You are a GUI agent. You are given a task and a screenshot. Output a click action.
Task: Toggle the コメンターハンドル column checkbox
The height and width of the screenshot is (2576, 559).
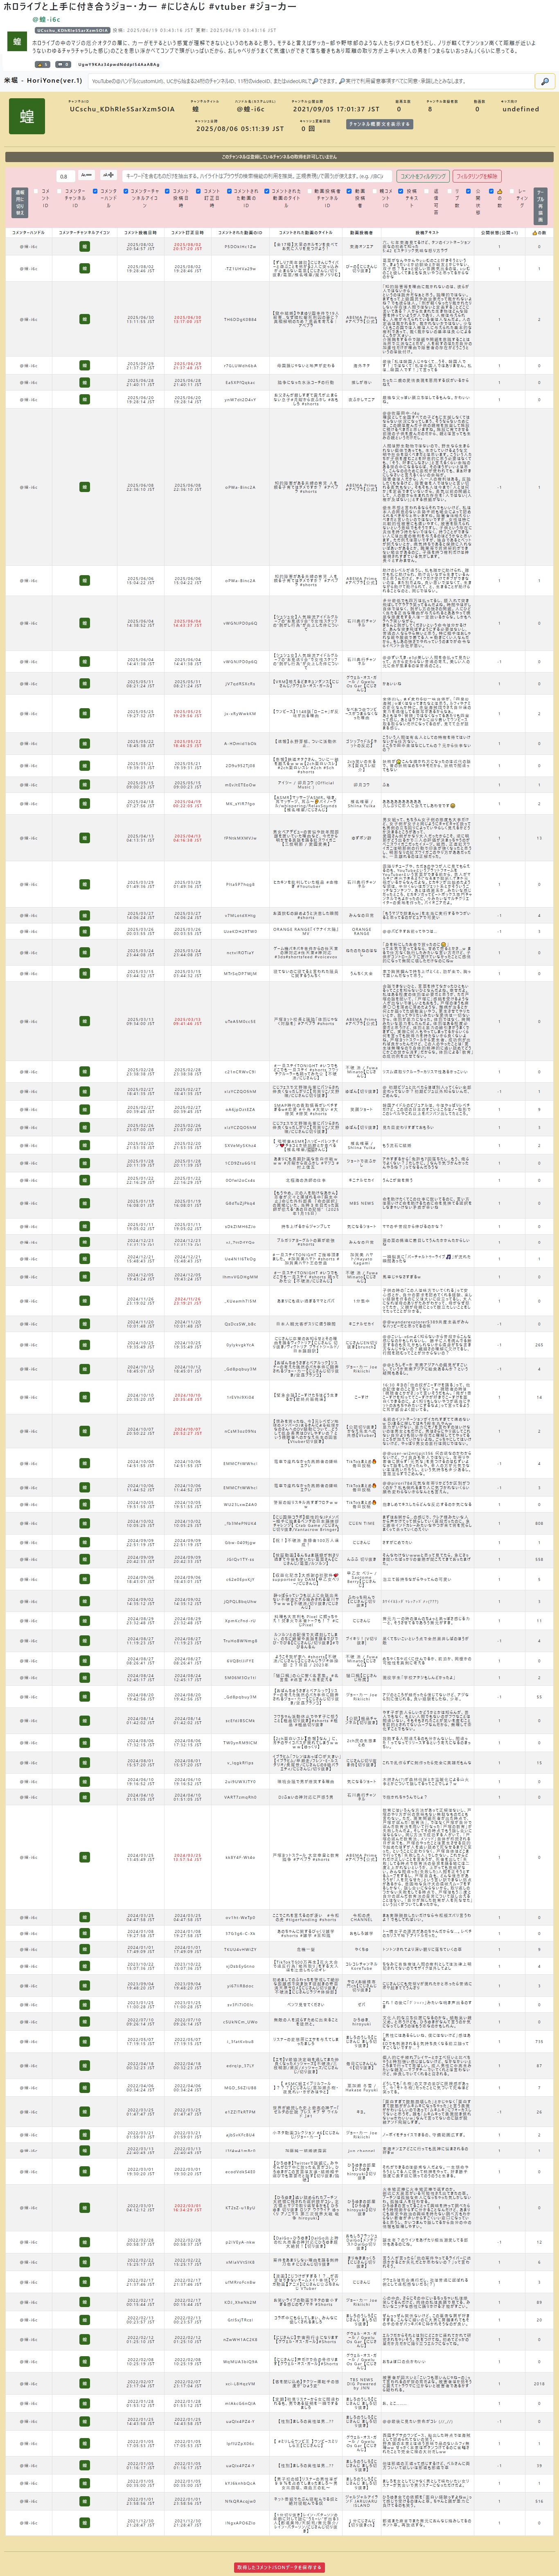click(95, 191)
